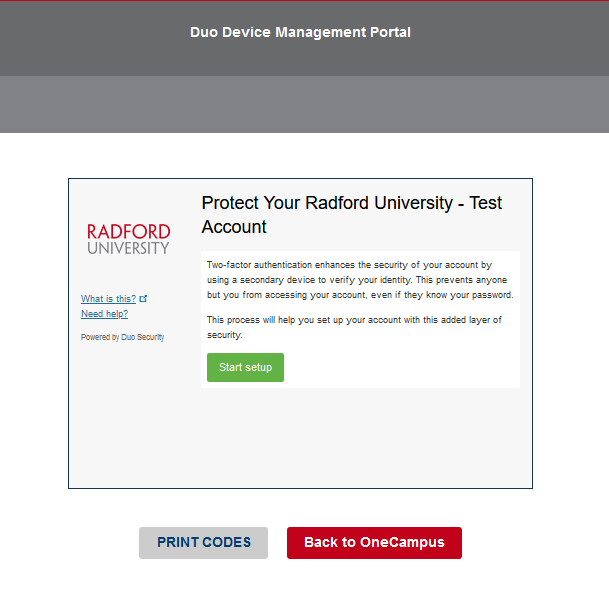Image resolution: width=609 pixels, height=592 pixels.
Task: Click the gray UNIVERSITY word in logo
Action: (128, 248)
